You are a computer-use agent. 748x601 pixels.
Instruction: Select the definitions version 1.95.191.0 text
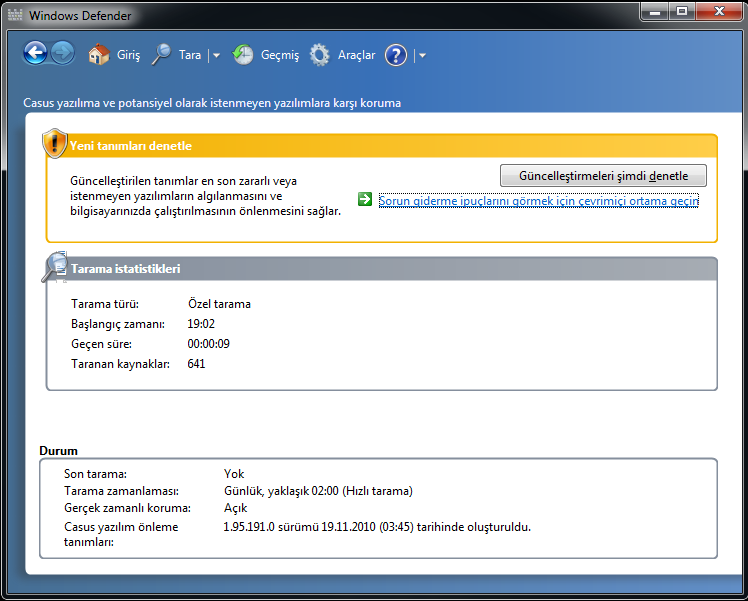(377, 527)
